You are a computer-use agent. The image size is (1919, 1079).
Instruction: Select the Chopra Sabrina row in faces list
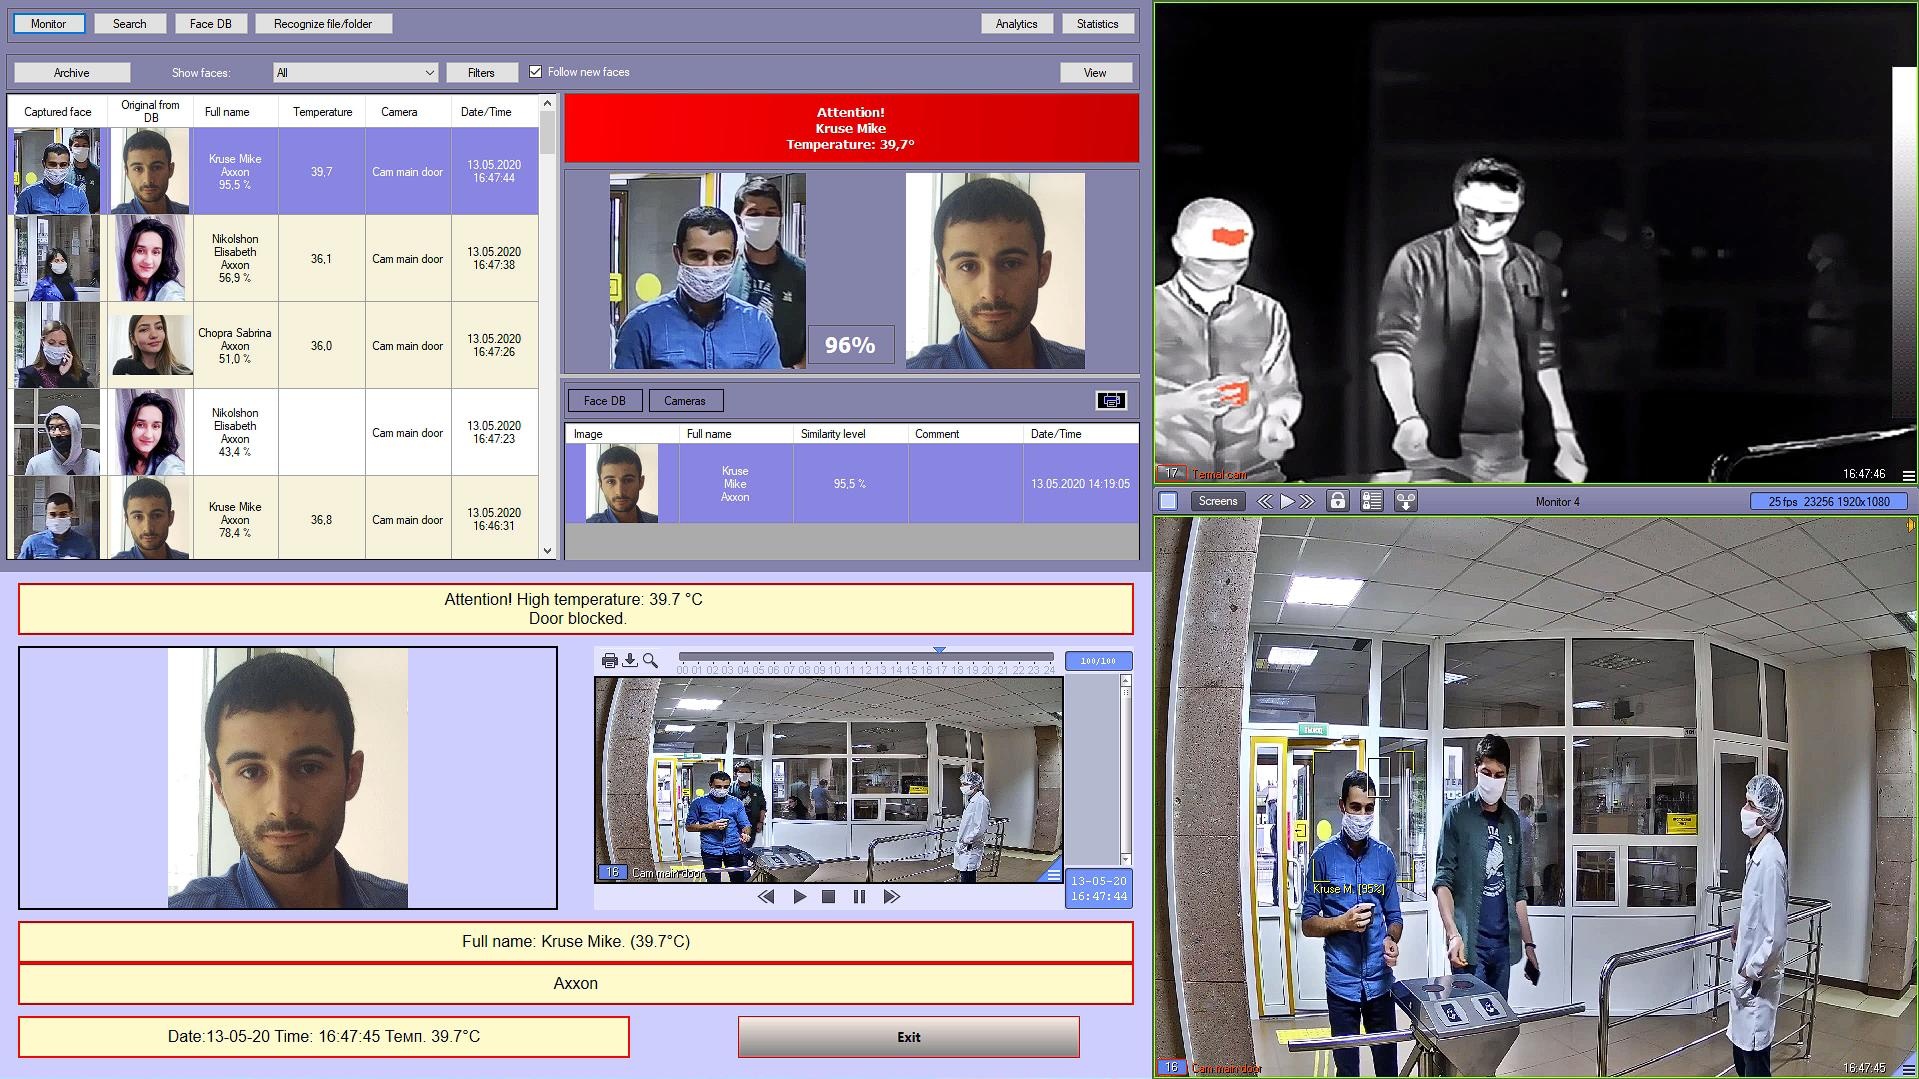(x=235, y=345)
